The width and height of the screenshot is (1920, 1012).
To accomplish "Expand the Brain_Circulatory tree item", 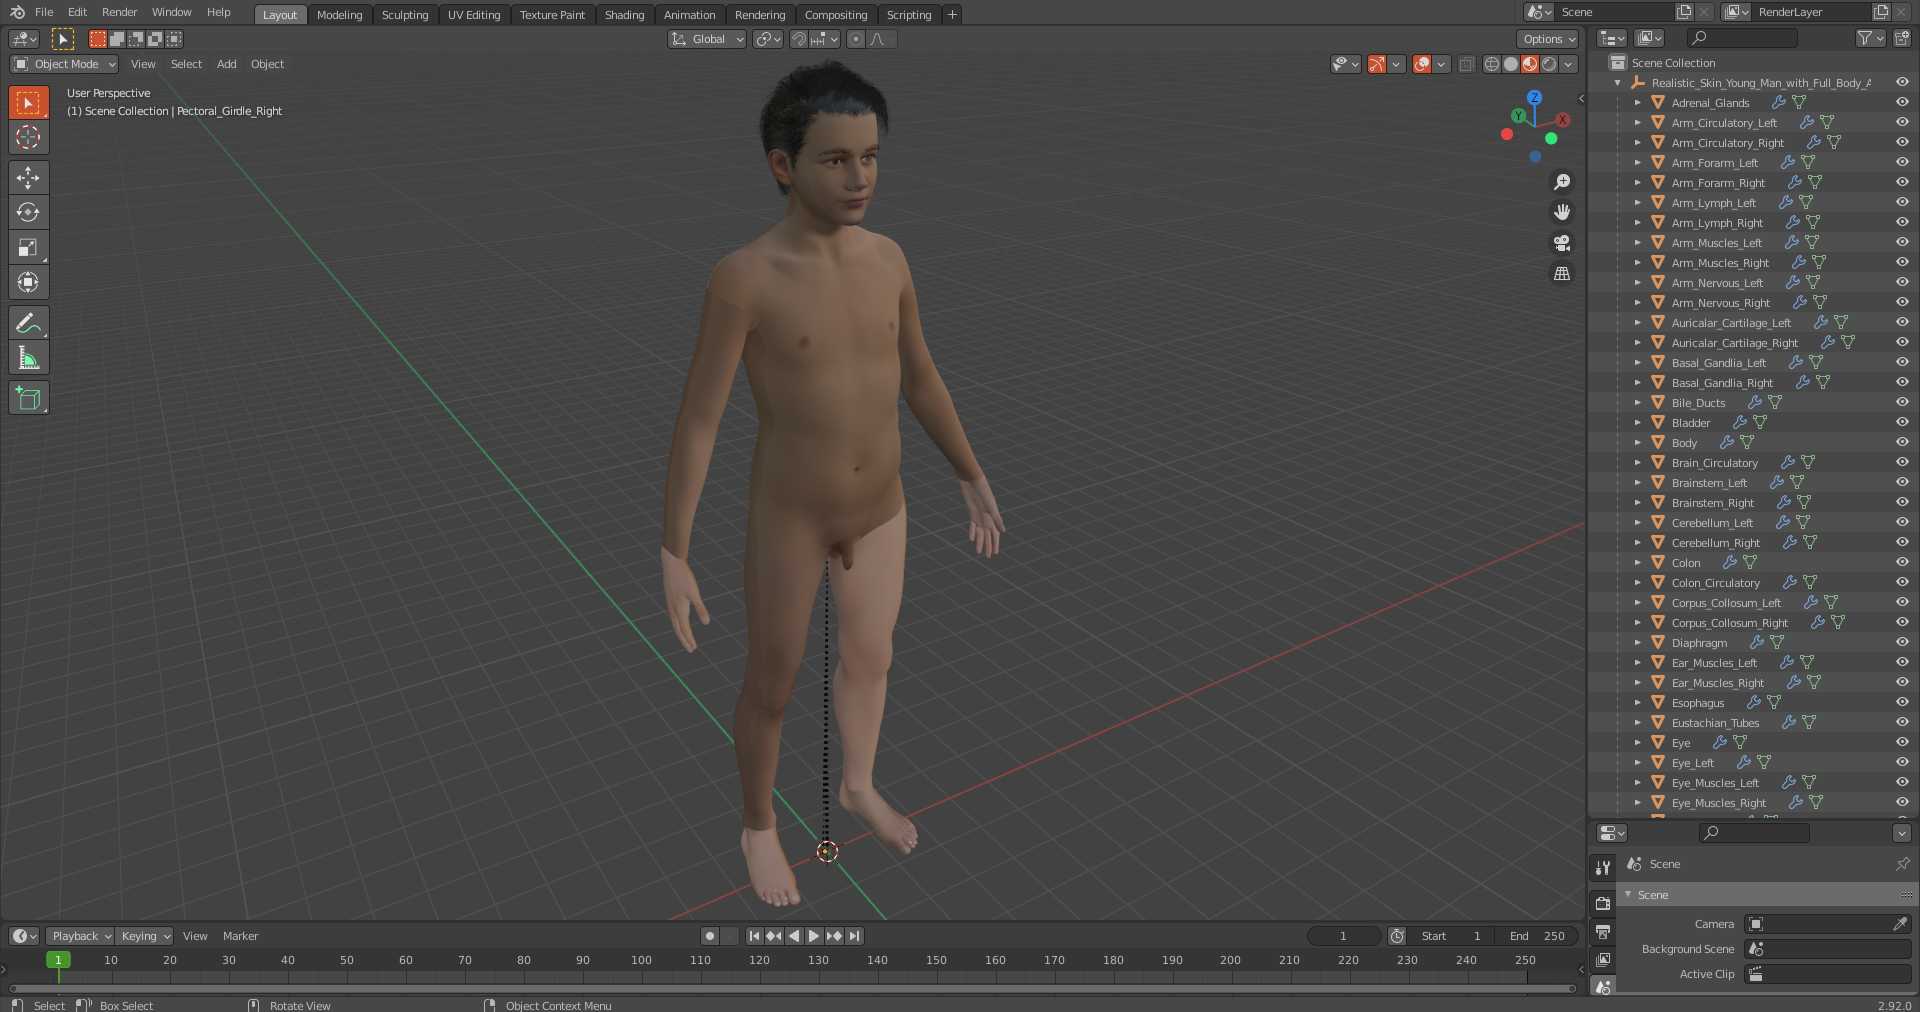I will 1637,463.
